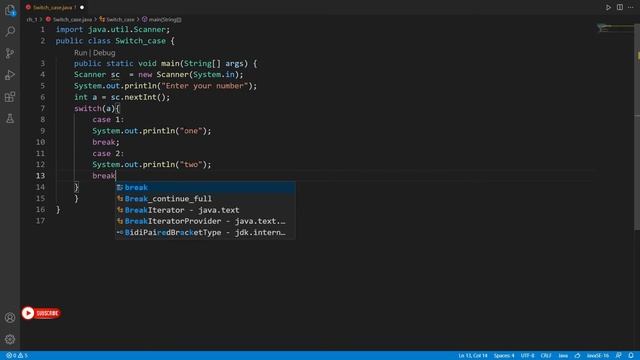Select the Break_continue_full suggestion

(x=205, y=199)
